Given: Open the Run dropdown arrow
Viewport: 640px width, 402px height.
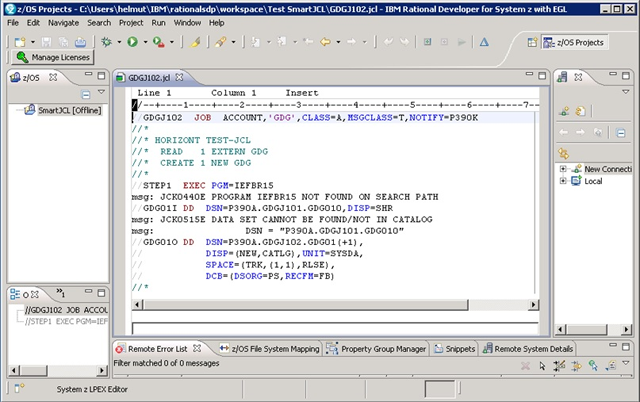Looking at the screenshot, I should (x=145, y=42).
